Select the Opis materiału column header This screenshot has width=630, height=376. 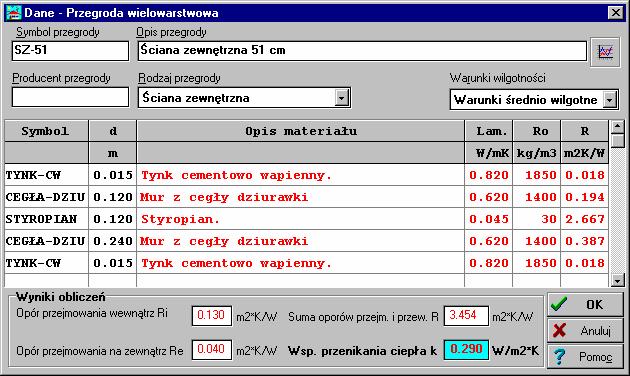click(301, 131)
